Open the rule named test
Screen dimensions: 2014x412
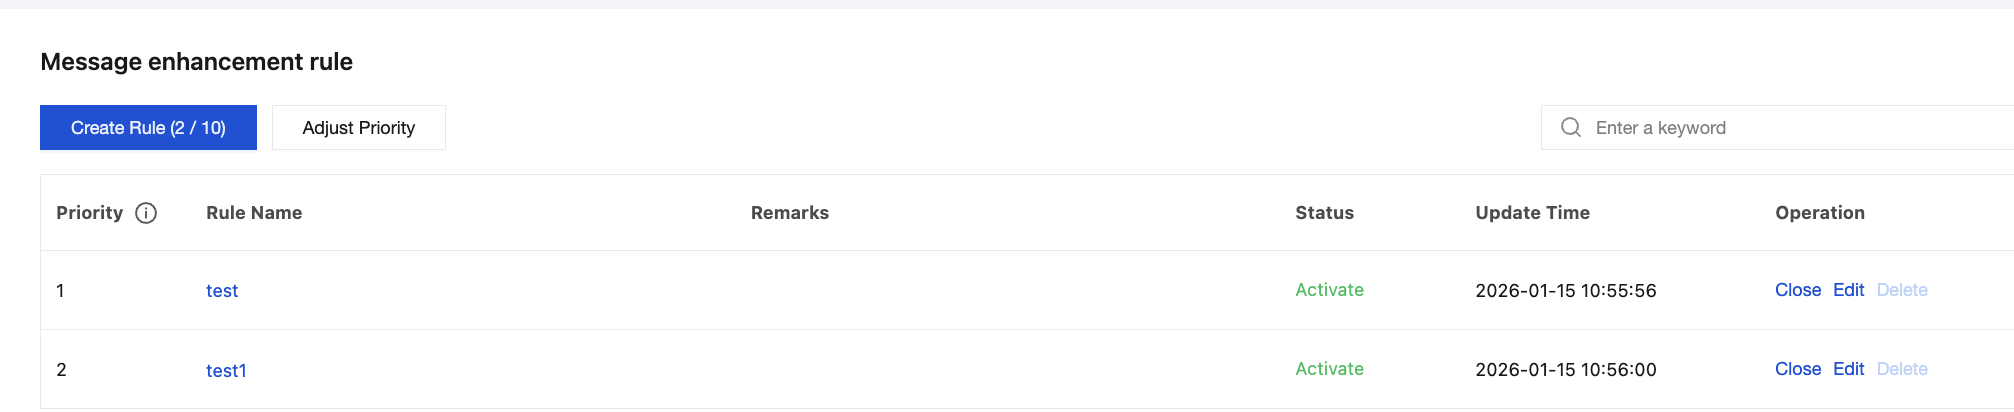coord(222,291)
